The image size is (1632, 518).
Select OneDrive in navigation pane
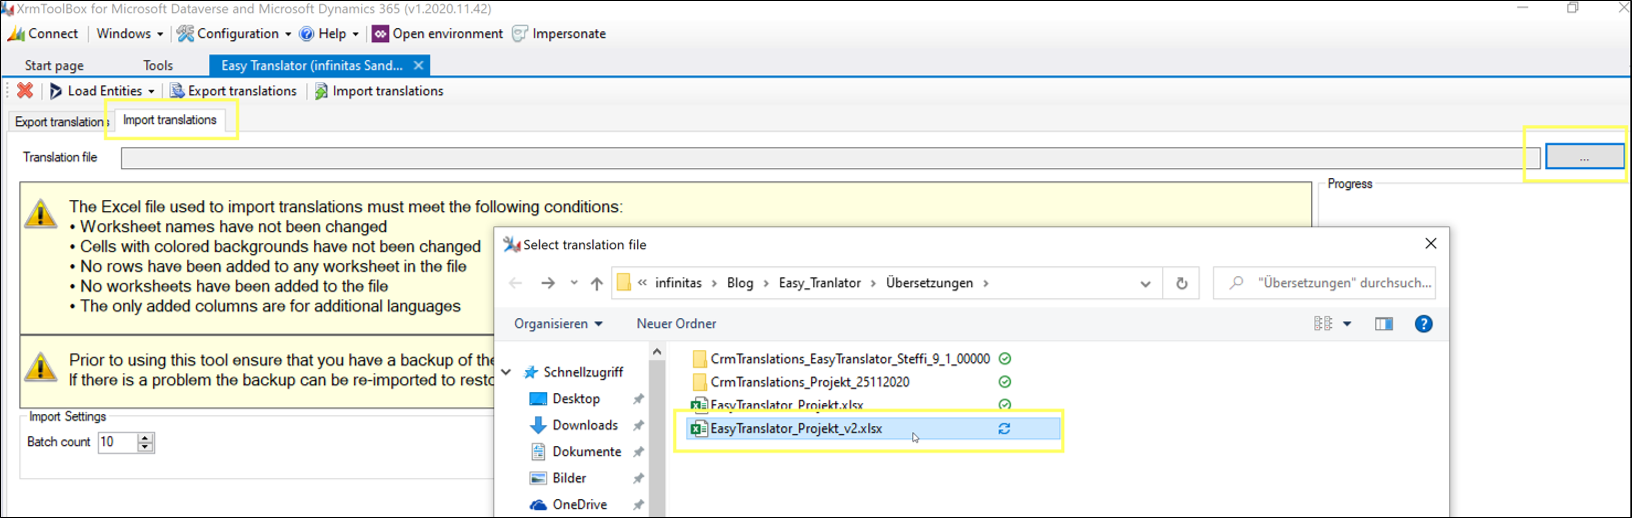[580, 505]
